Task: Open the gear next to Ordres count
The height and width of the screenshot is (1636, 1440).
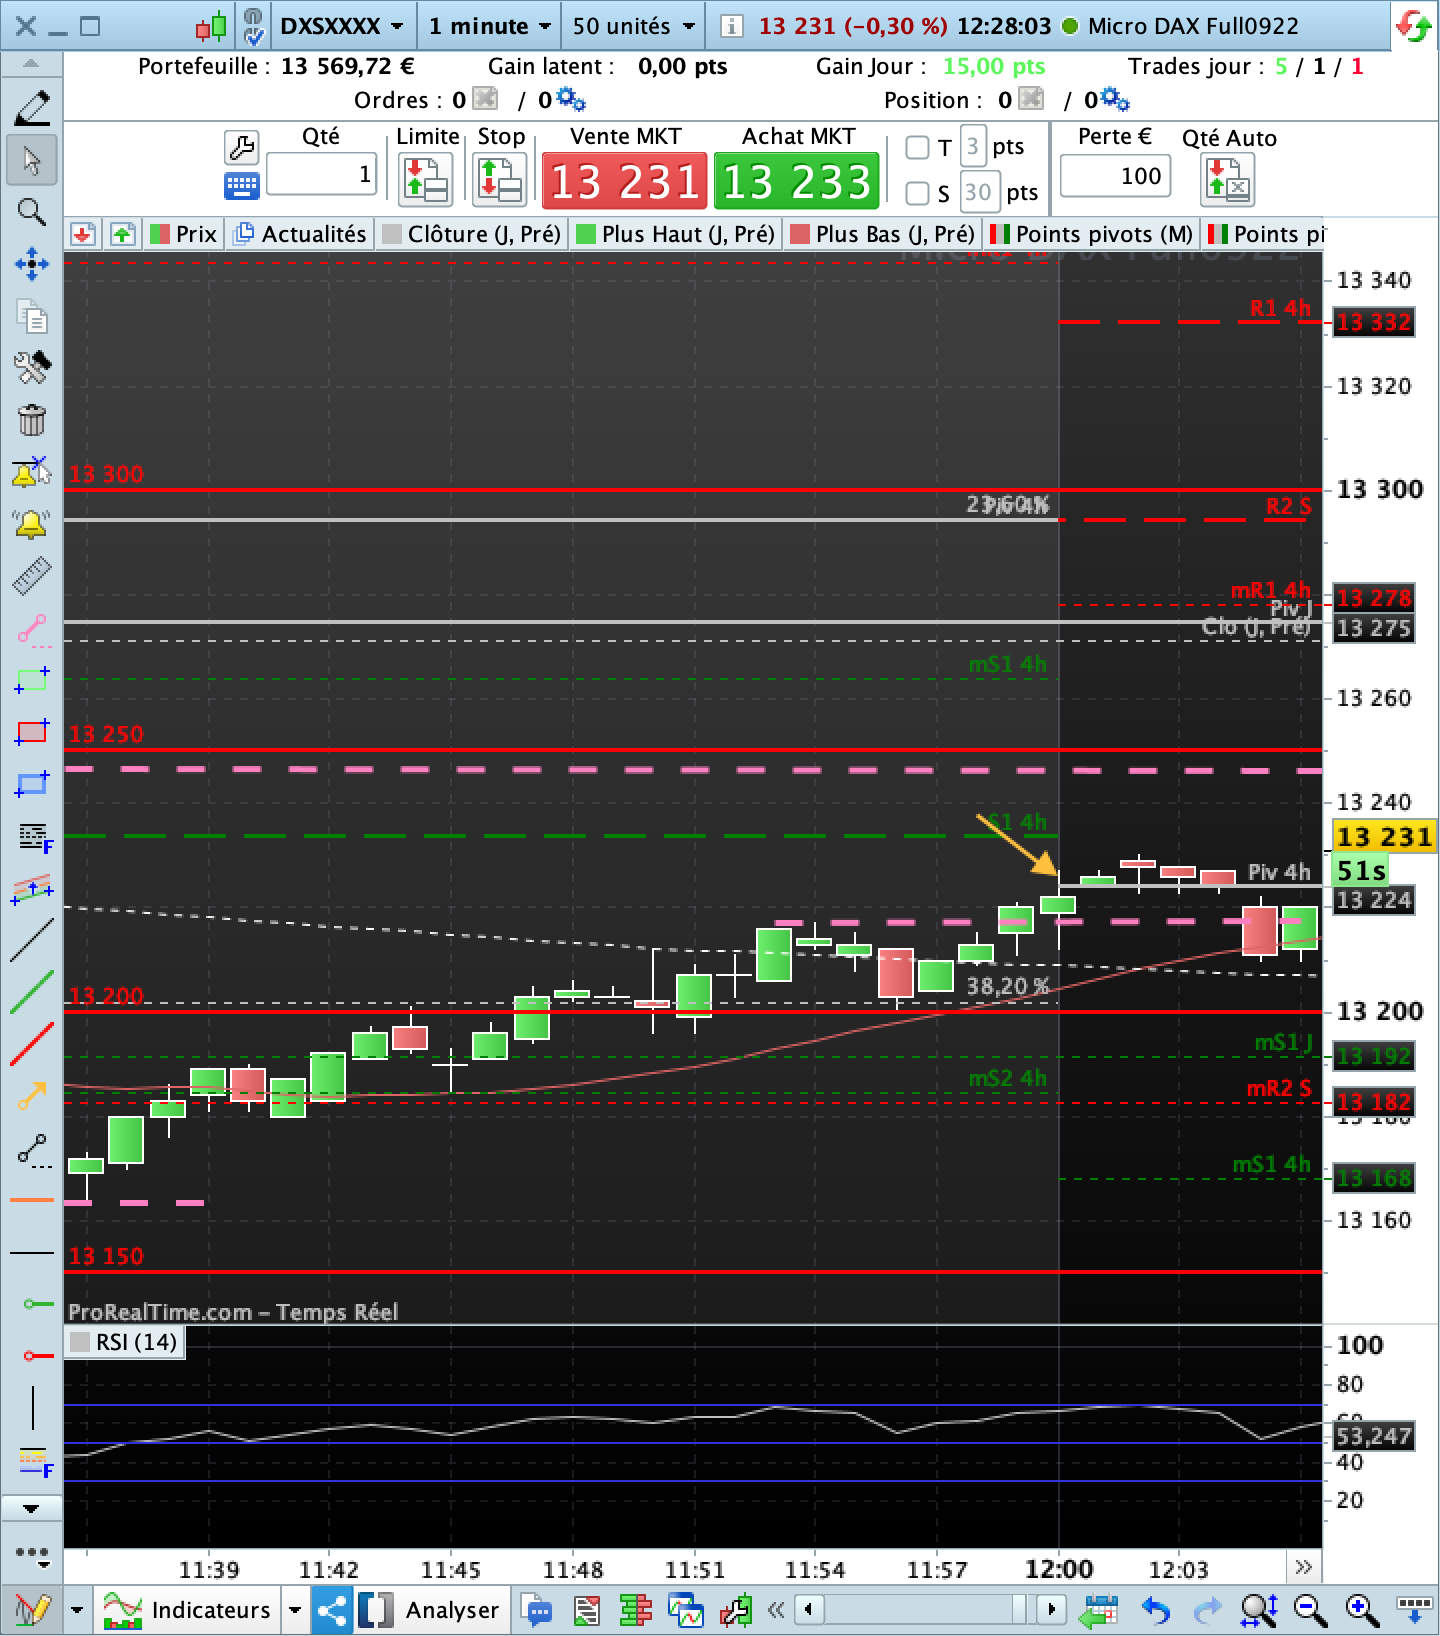Action: [571, 100]
